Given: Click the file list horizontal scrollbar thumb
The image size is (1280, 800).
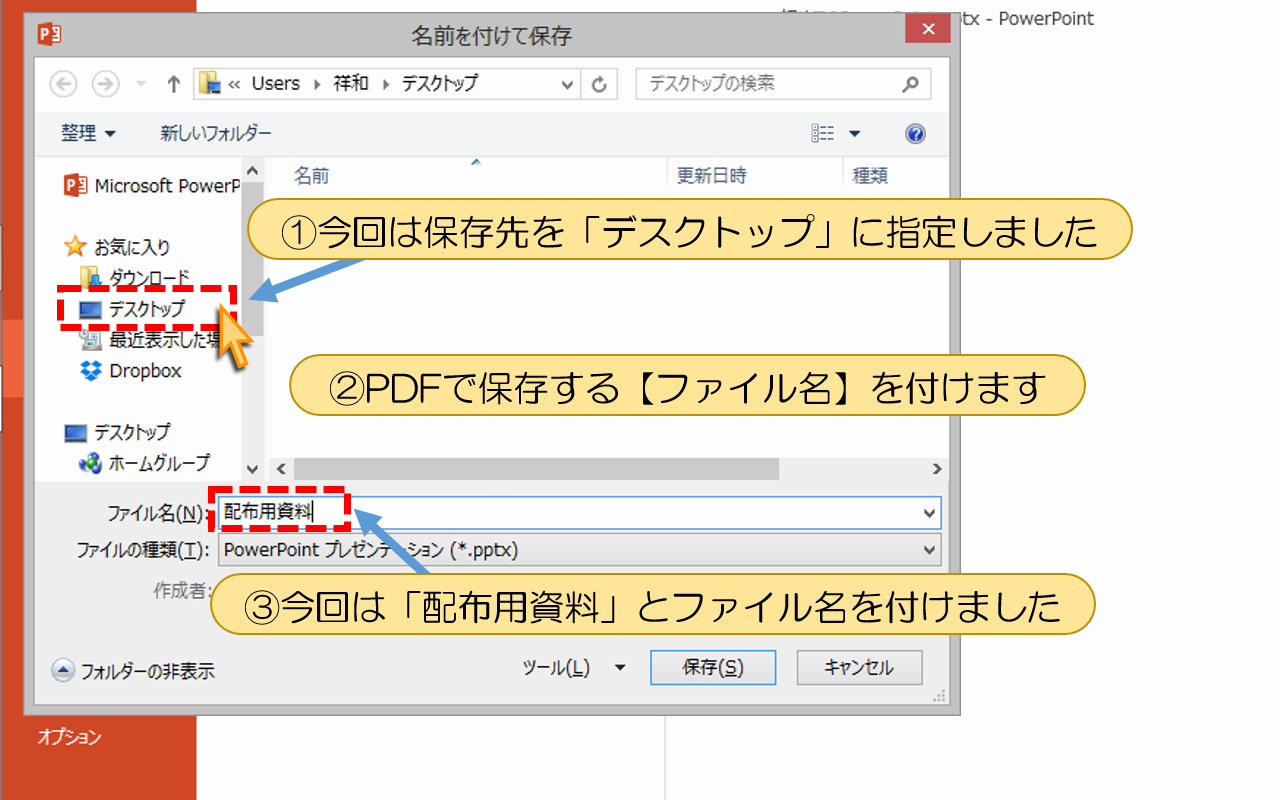Looking at the screenshot, I should [536, 469].
